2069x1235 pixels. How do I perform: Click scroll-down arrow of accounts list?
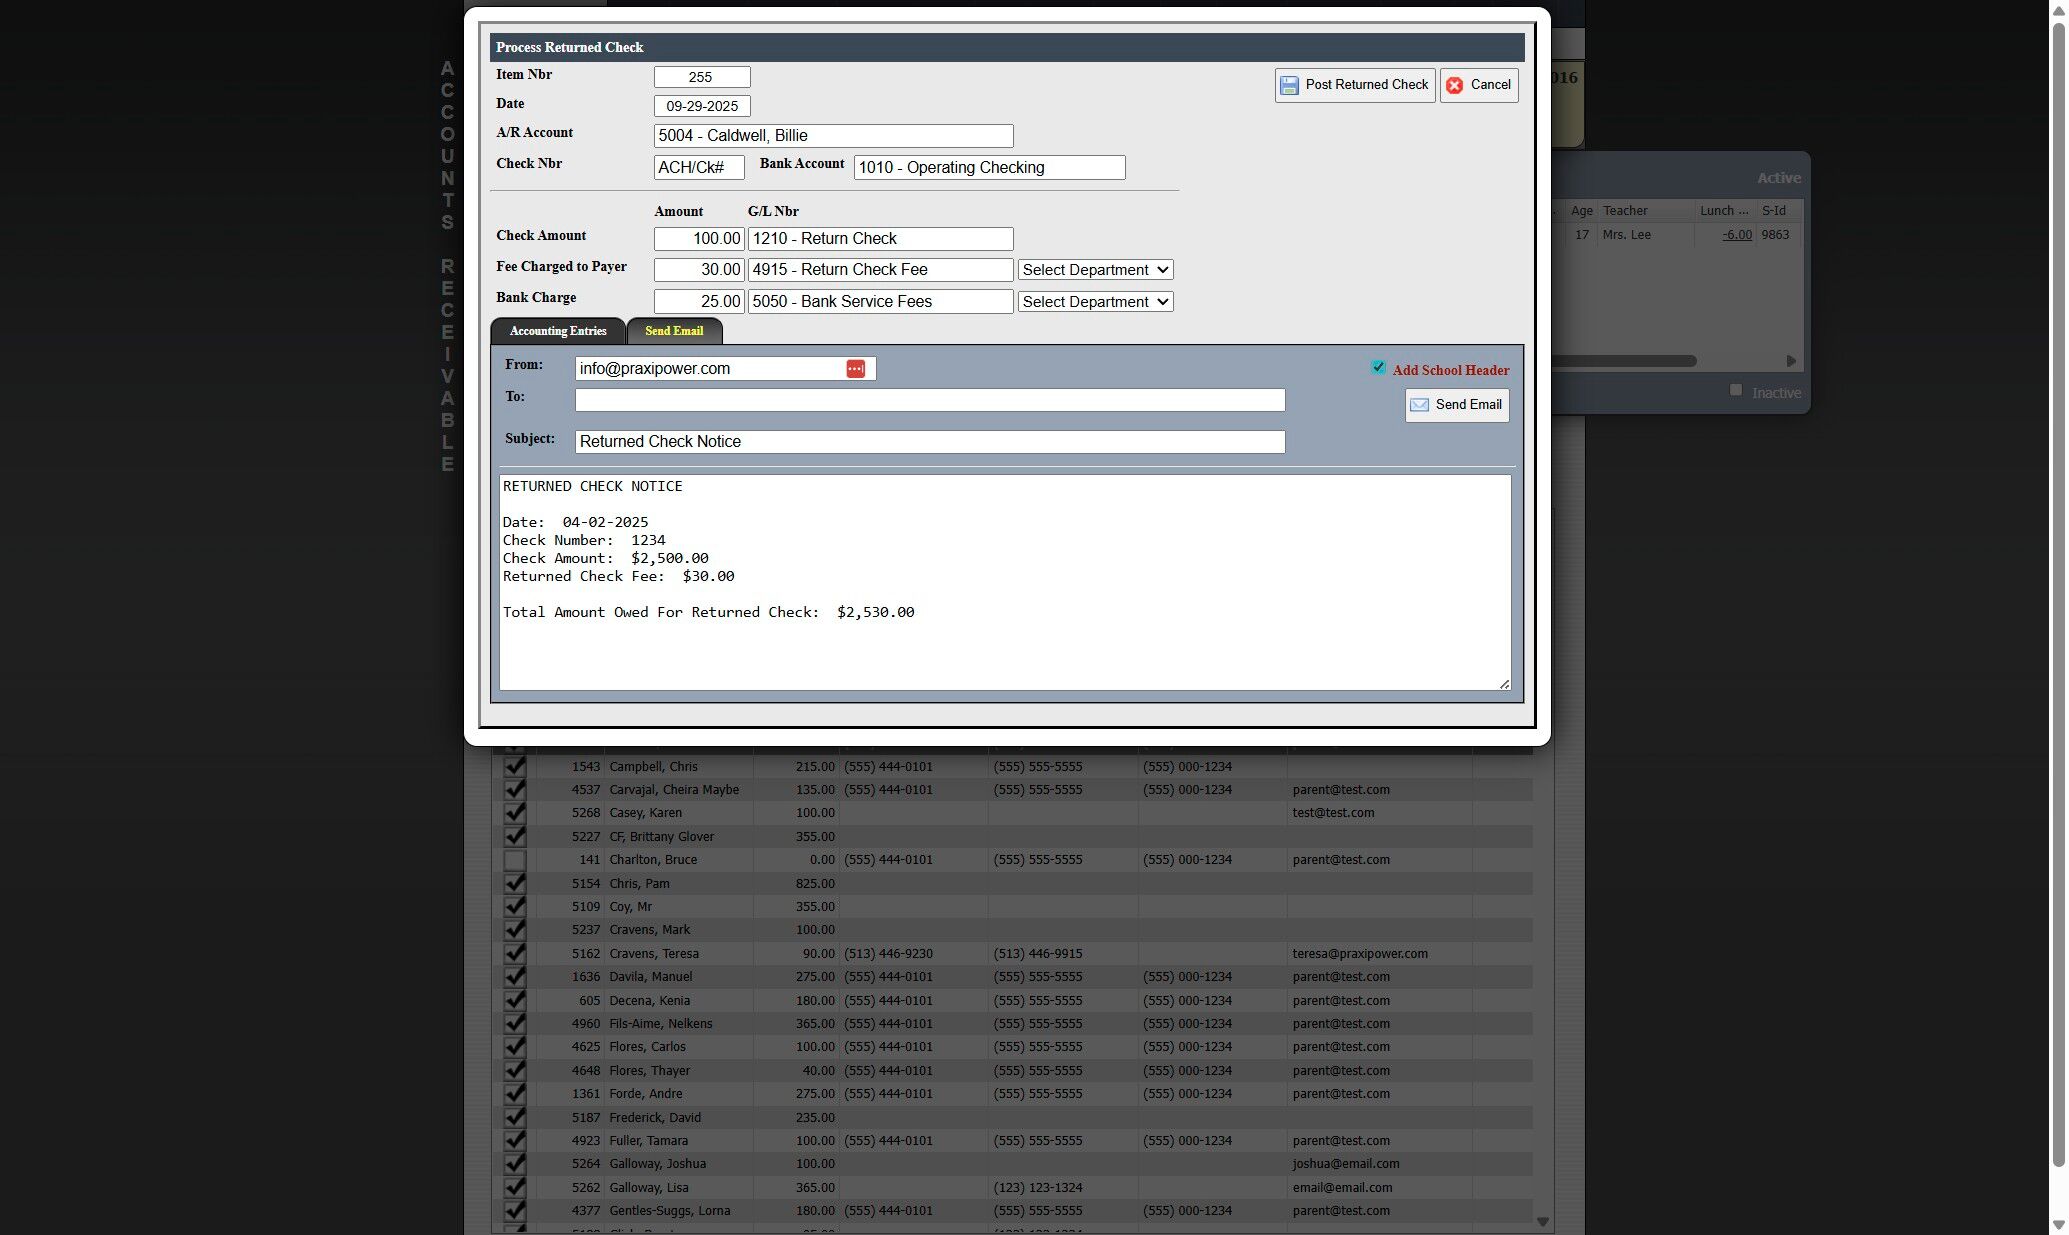coord(1542,1221)
